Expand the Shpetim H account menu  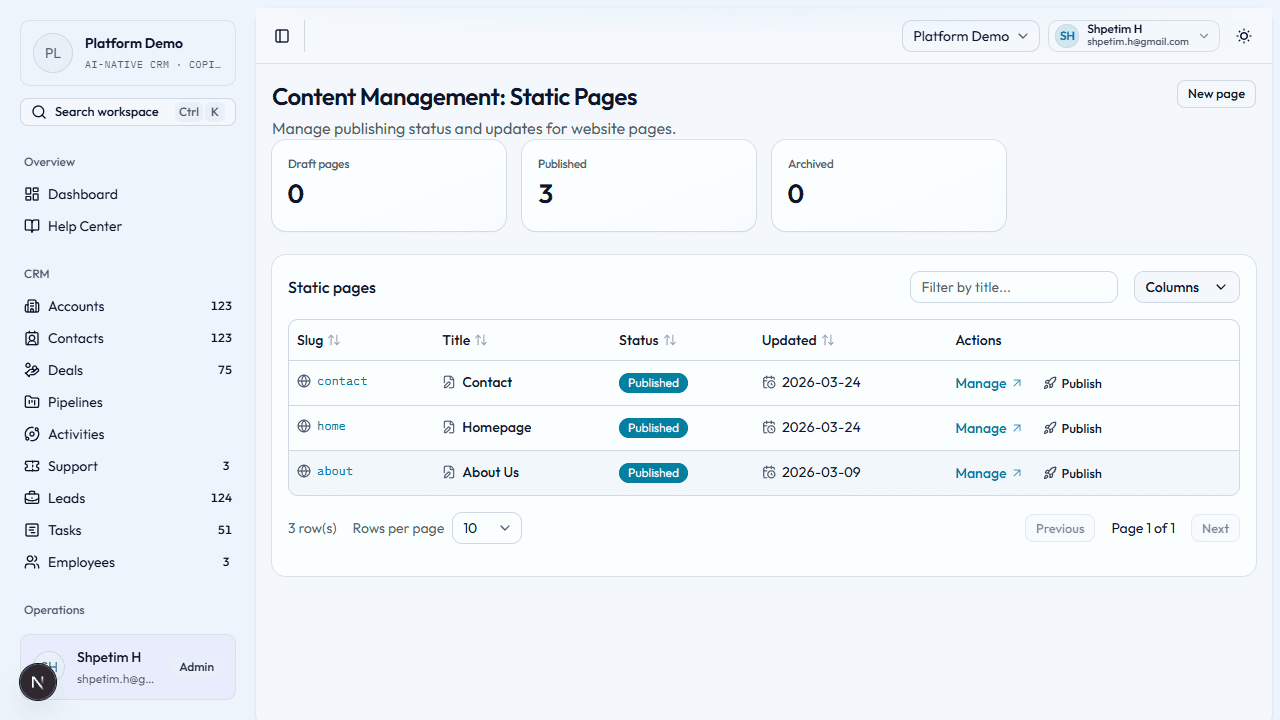[x=1133, y=35]
